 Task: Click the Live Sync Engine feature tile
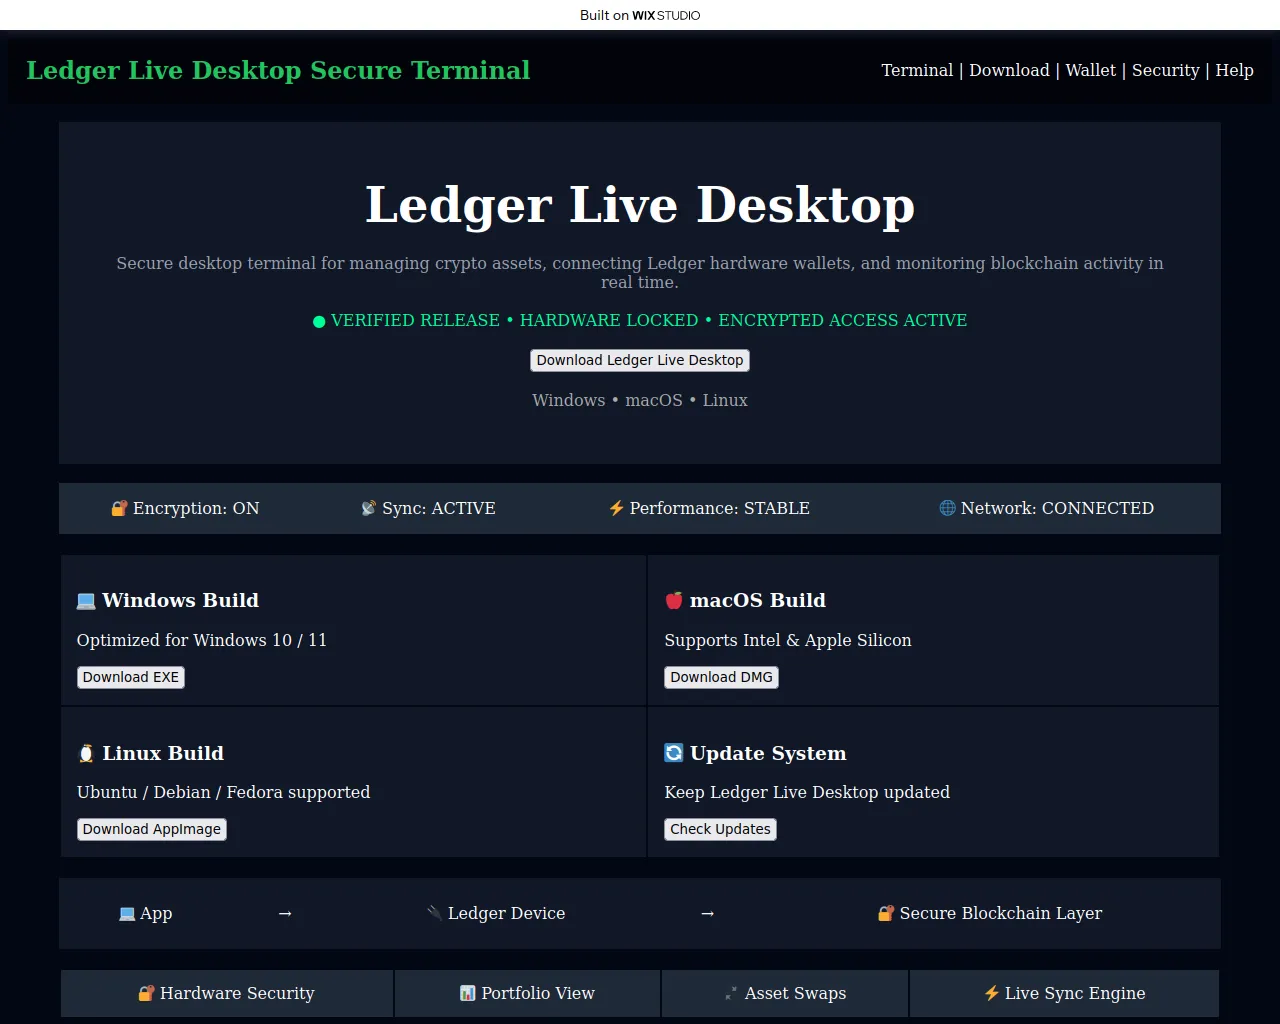click(x=1065, y=993)
